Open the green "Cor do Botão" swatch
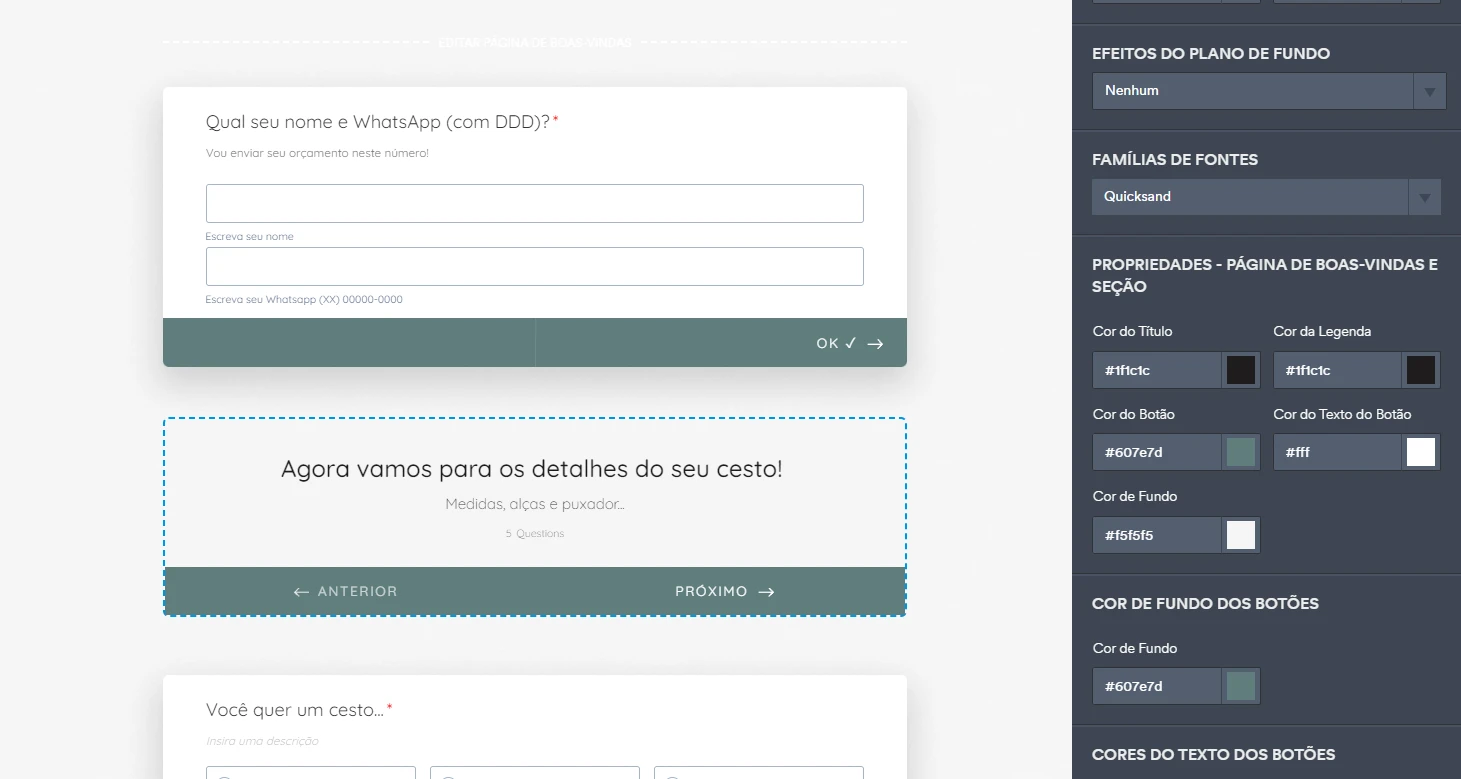Screen dimensions: 1461x779 point(1240,452)
